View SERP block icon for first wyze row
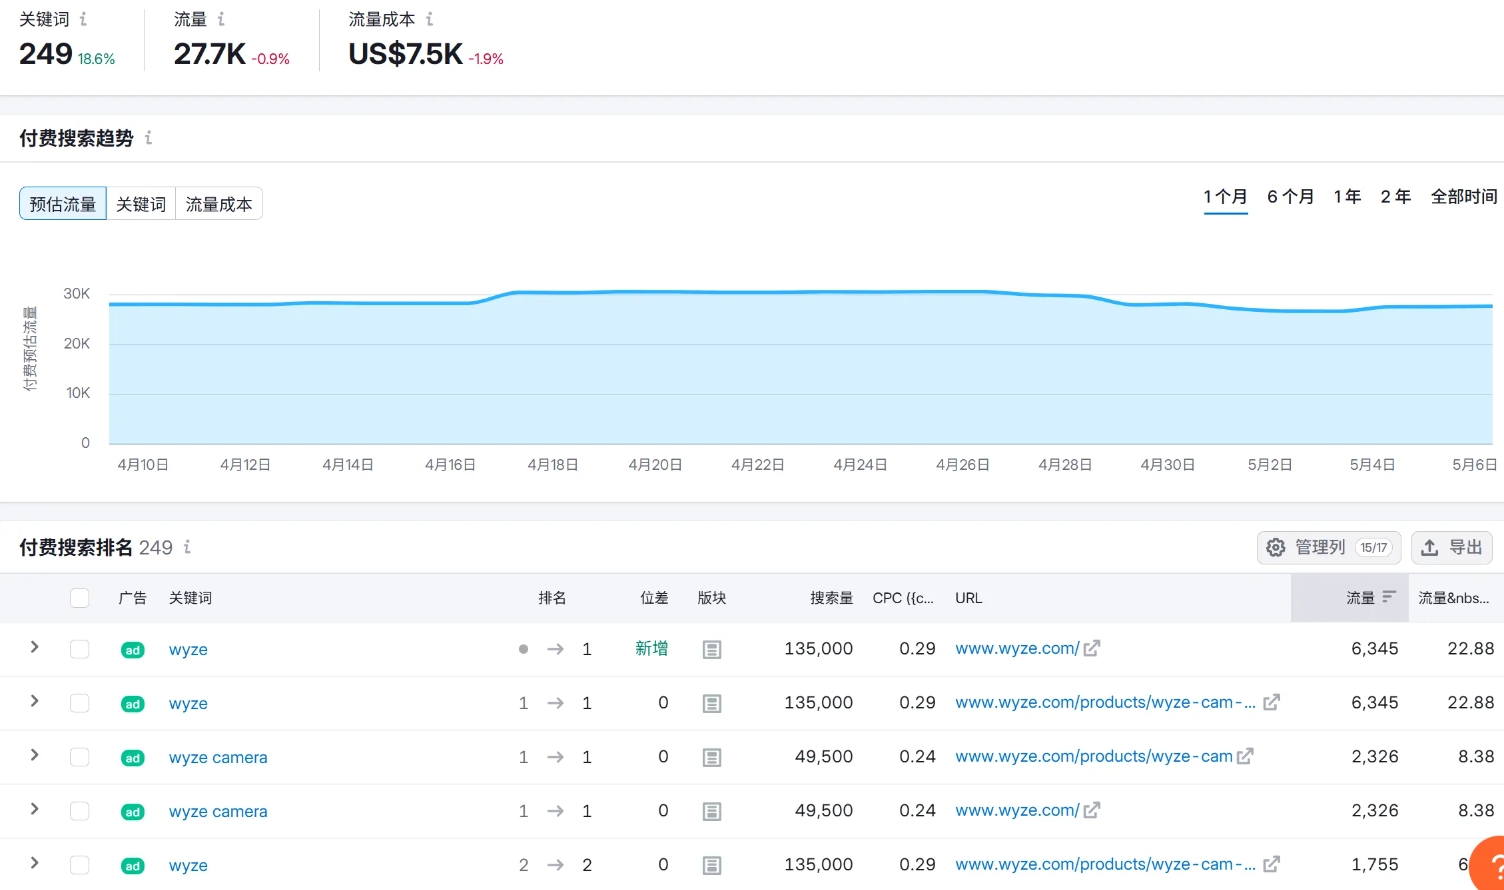The height and width of the screenshot is (890, 1504). [x=712, y=650]
